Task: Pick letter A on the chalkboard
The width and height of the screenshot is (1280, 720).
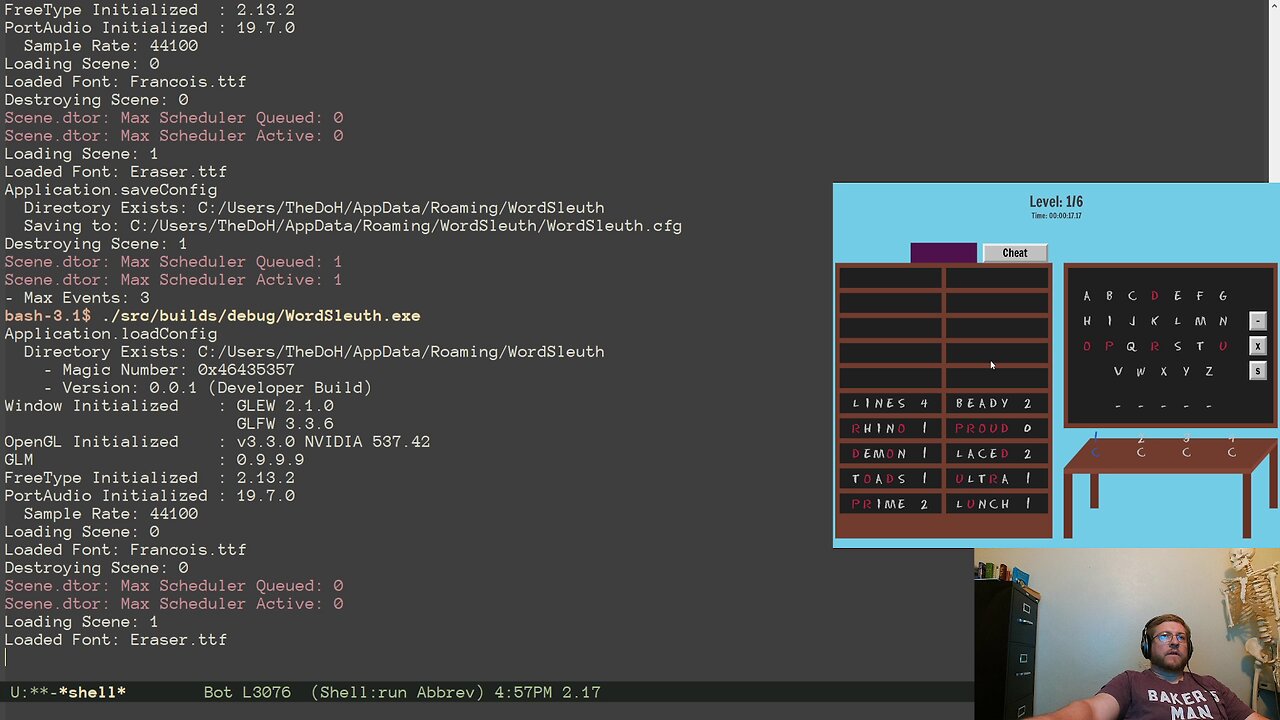Action: point(1087,296)
